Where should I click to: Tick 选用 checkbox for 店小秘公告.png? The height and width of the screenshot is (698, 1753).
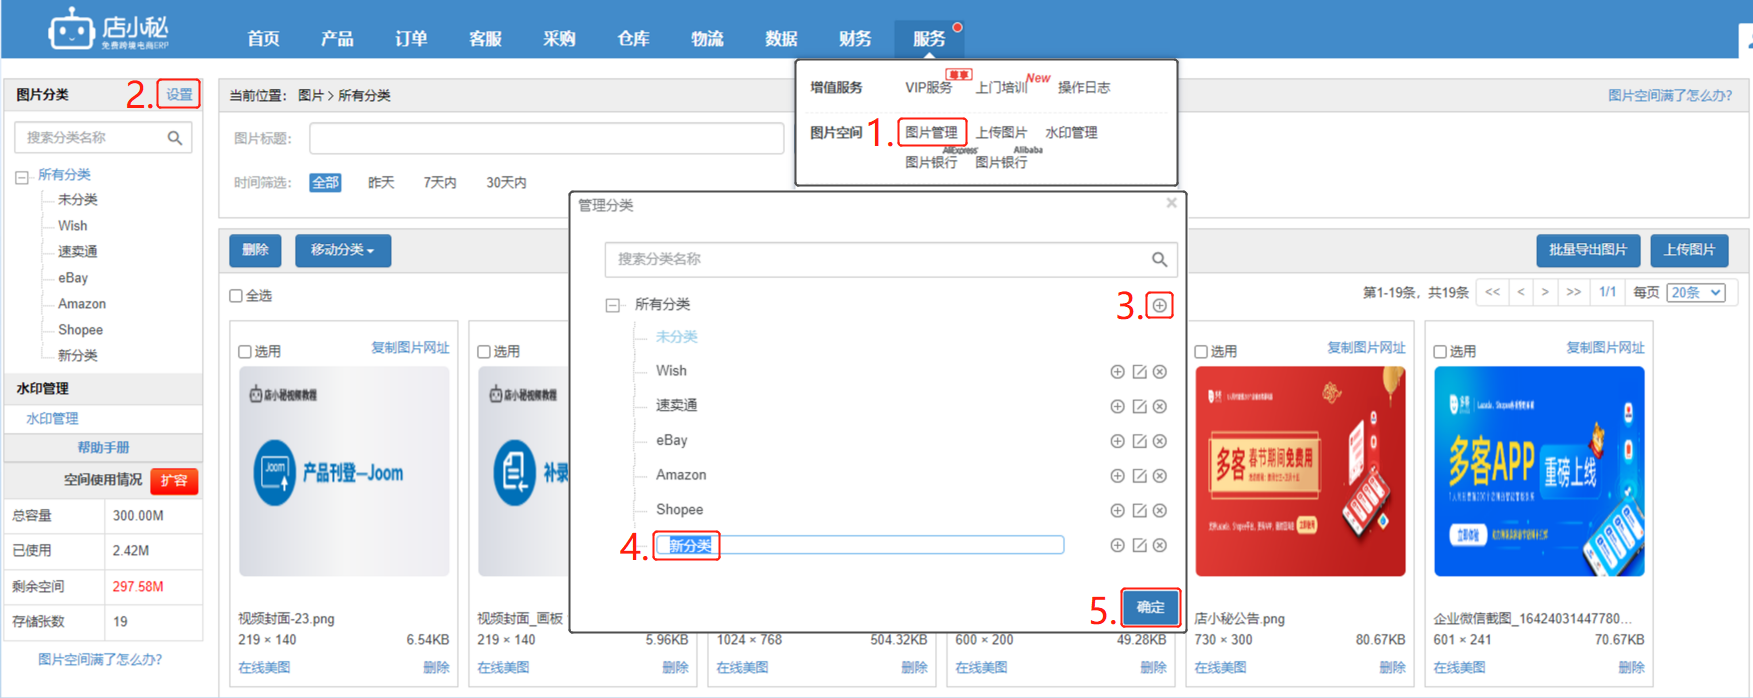tap(1201, 352)
